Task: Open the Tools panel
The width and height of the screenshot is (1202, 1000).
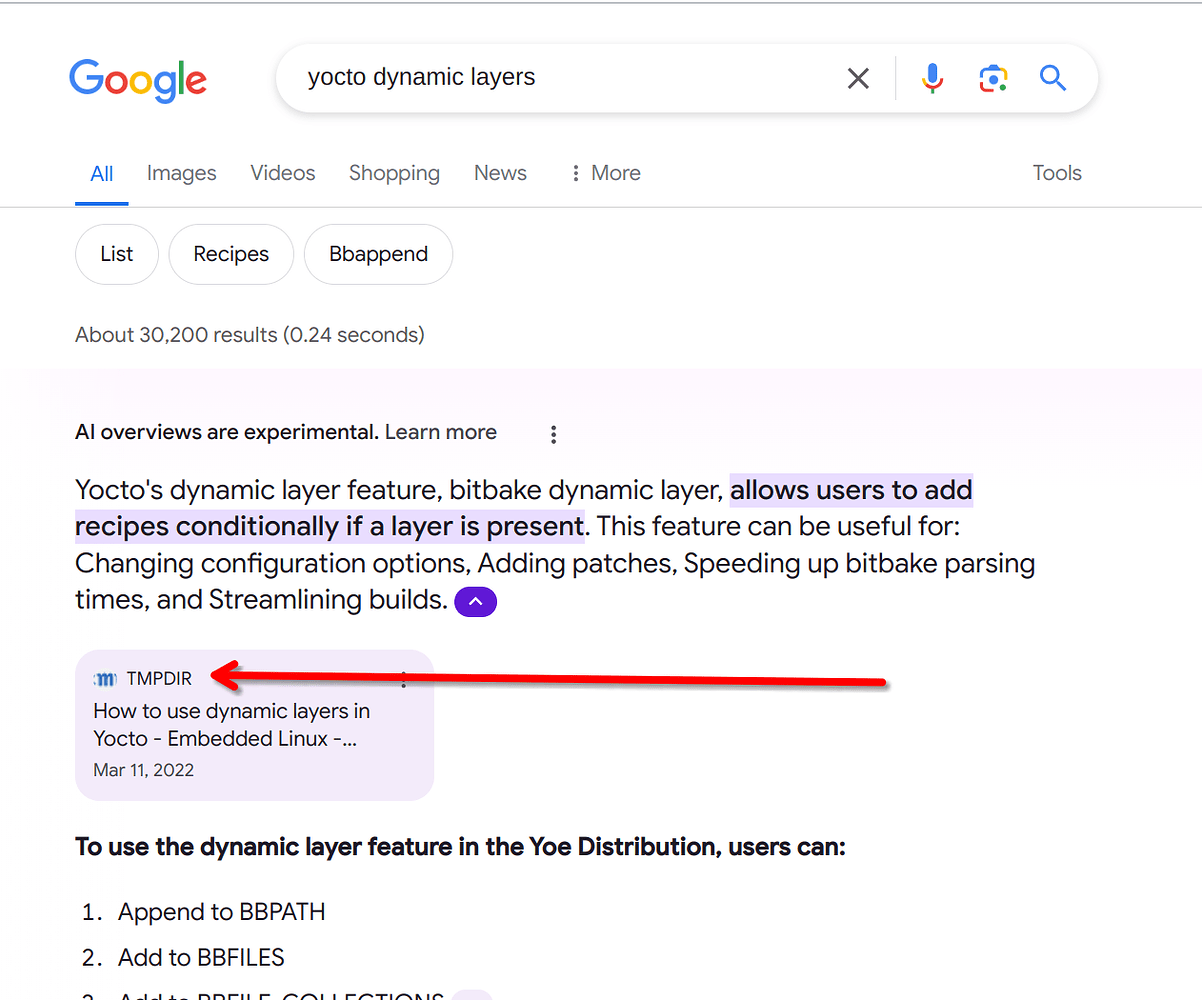Action: [1056, 173]
